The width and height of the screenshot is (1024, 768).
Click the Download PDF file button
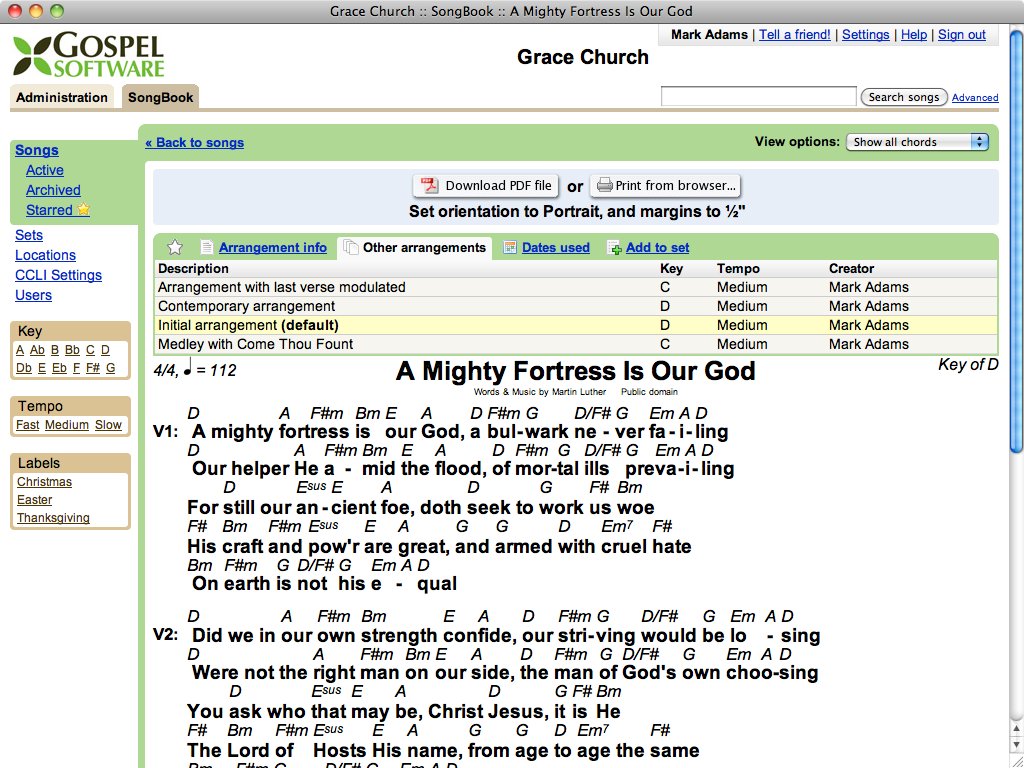tap(485, 185)
